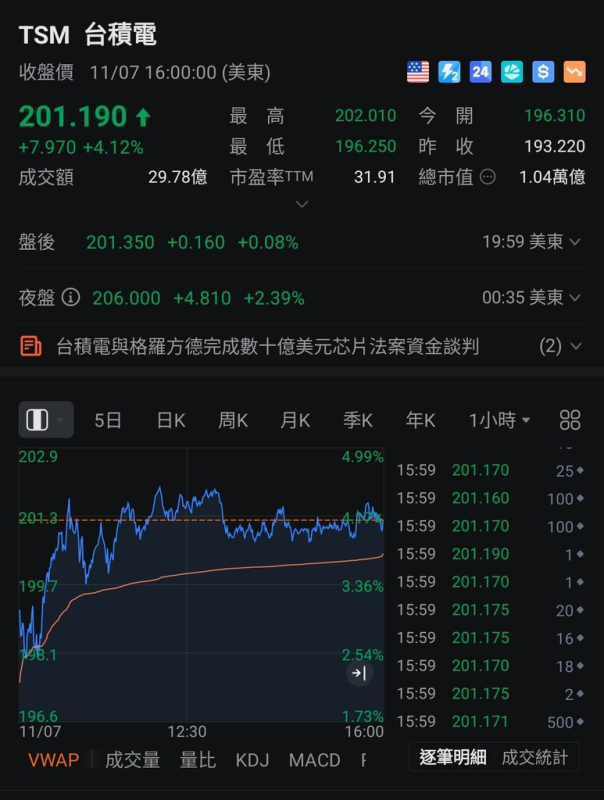This screenshot has height=800, width=604.
Task: Select the 201.175 tick row with 16 shares
Action: pos(491,638)
